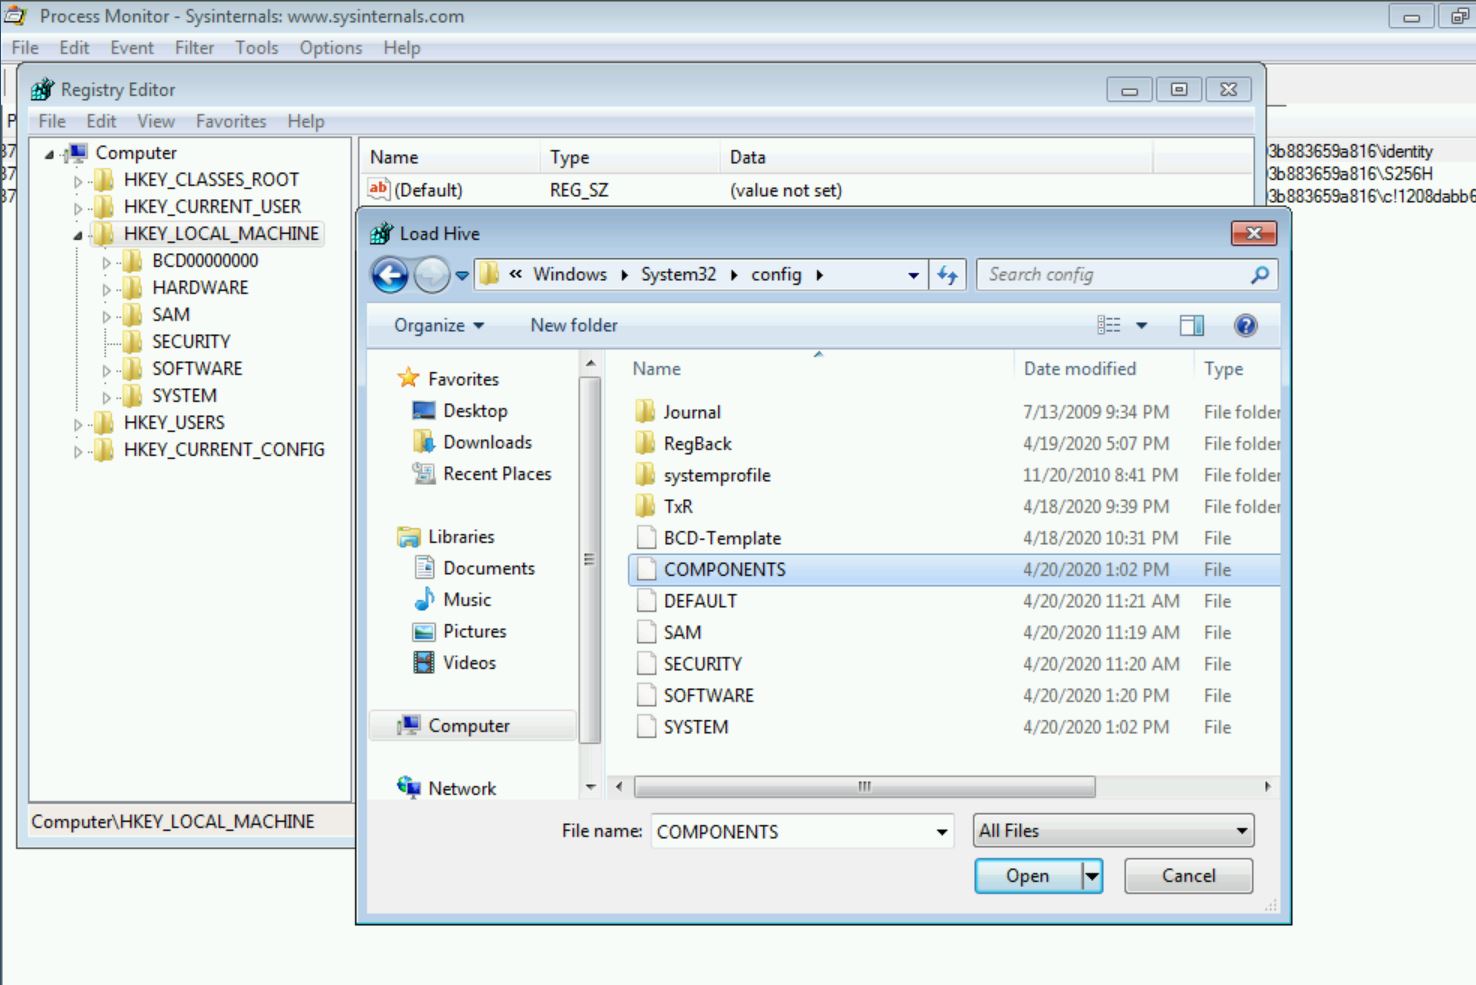This screenshot has width=1476, height=985.
Task: Click the Change your view icon
Action: (x=1109, y=325)
